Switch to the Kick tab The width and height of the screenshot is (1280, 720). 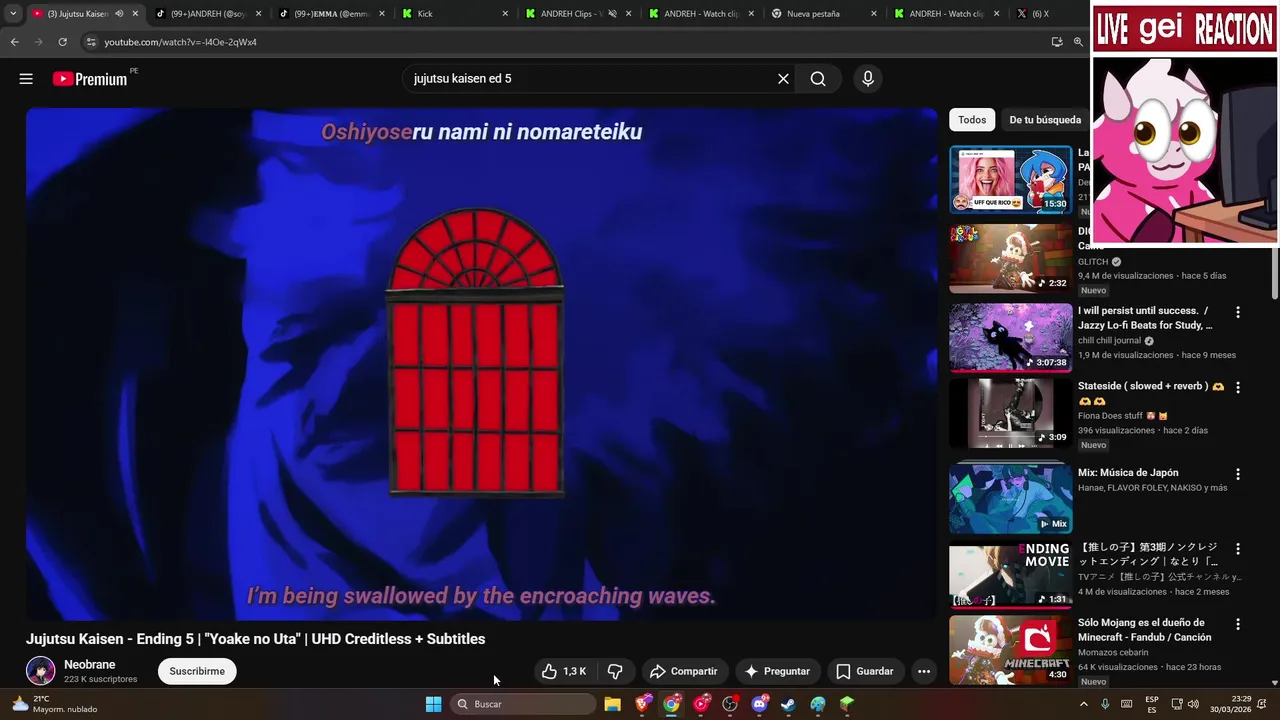pyautogui.click(x=455, y=14)
